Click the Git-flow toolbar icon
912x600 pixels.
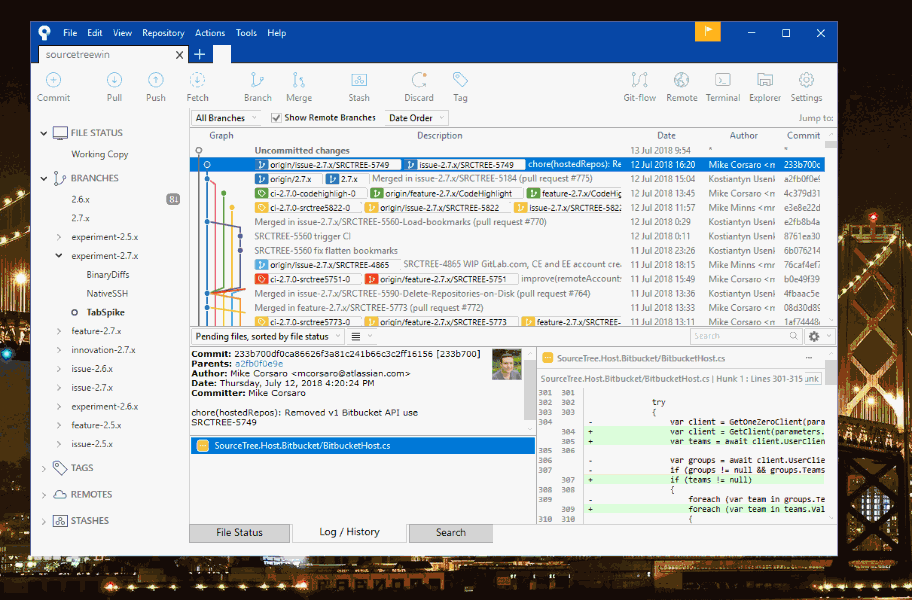[639, 81]
